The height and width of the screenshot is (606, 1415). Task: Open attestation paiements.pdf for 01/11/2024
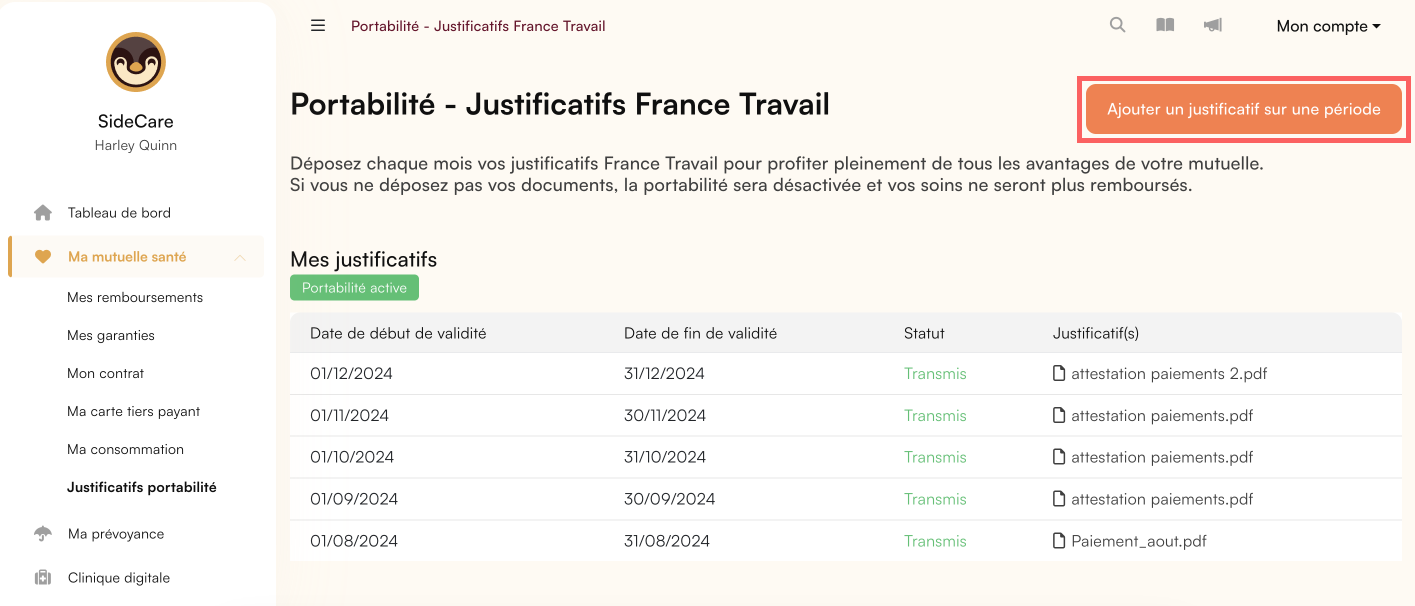click(1162, 416)
